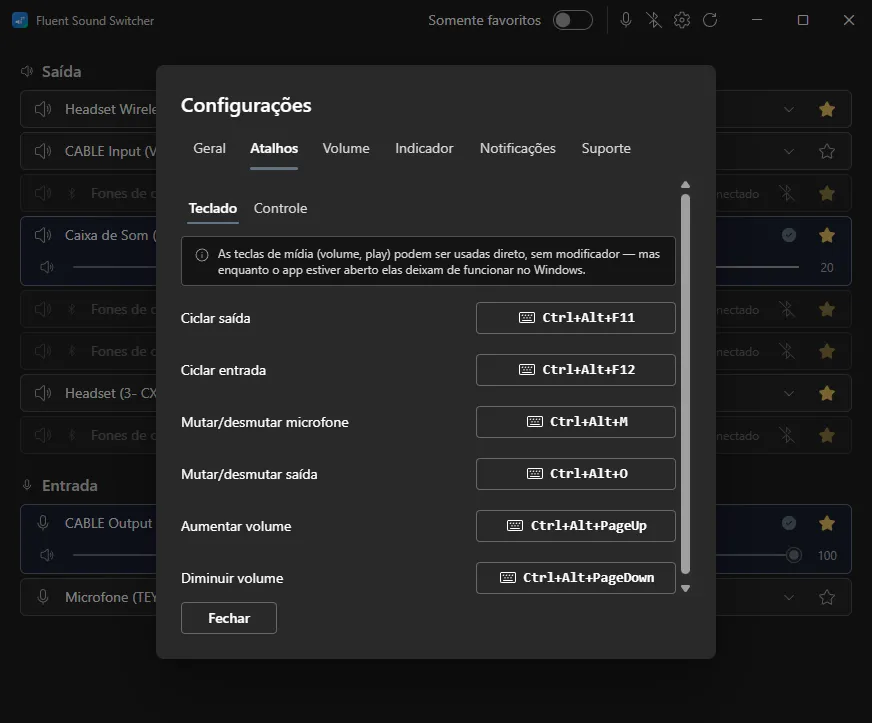Click the Bluetooth-off icon on last Fones de row
Viewport: 872px width, 723px height.
(786, 435)
